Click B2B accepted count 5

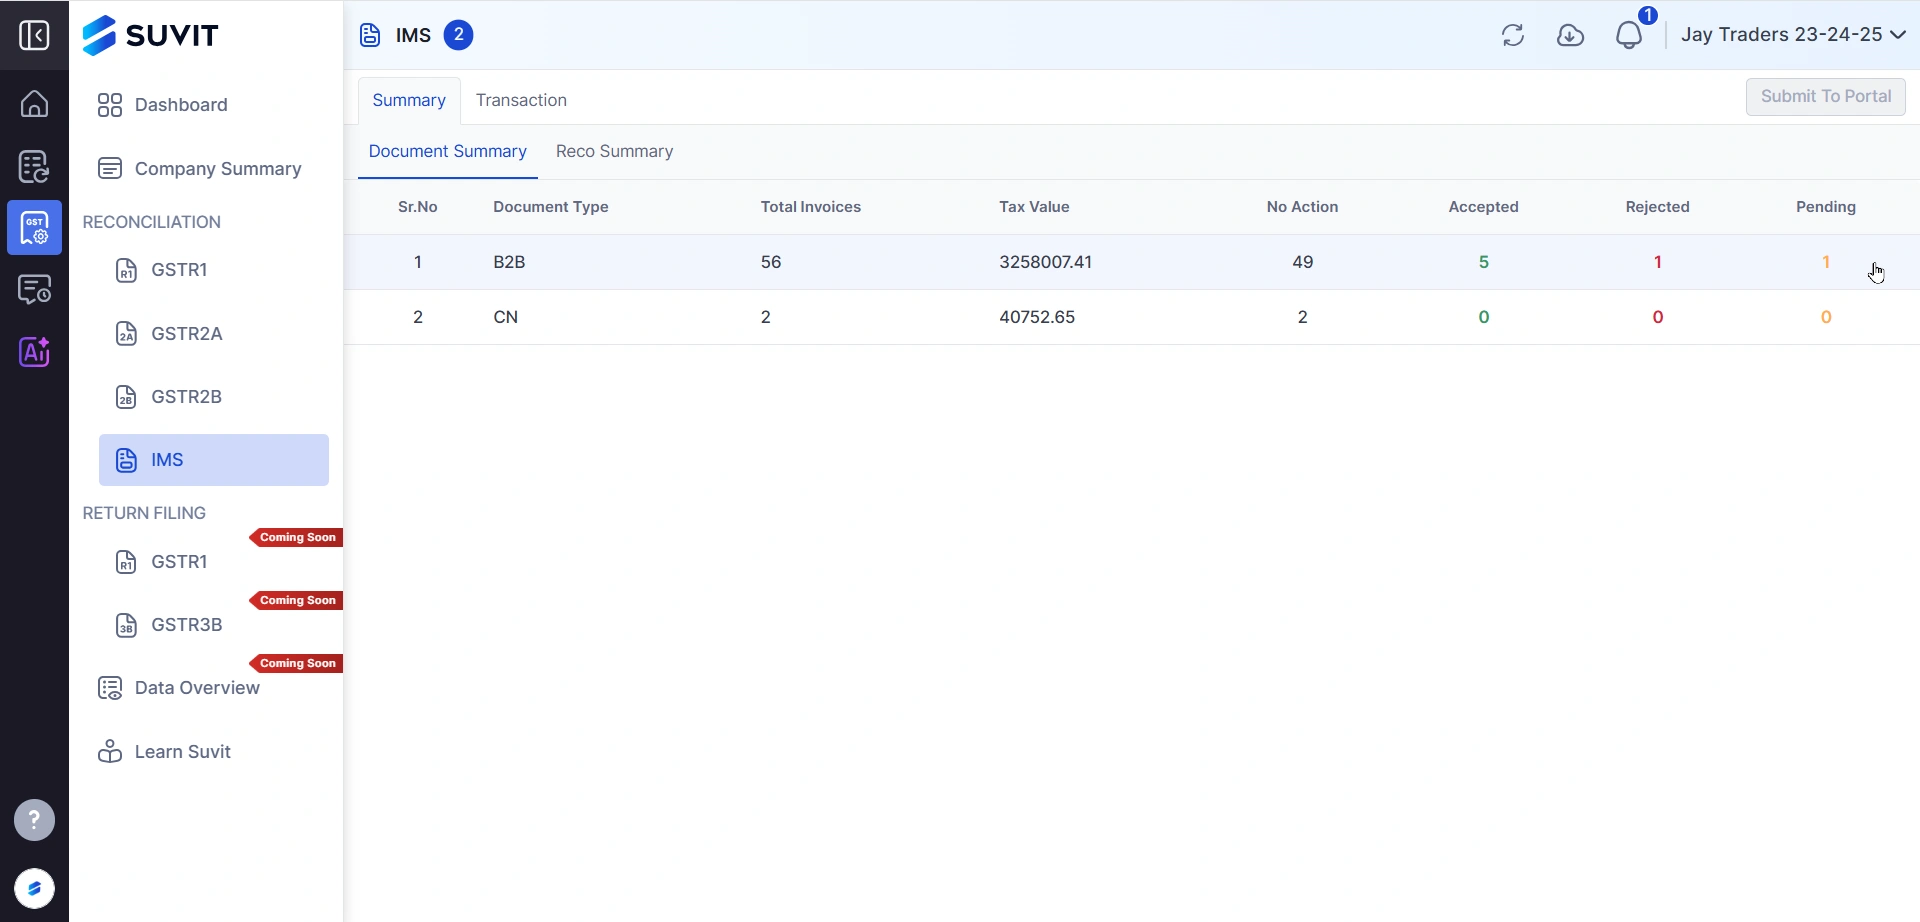pyautogui.click(x=1484, y=262)
